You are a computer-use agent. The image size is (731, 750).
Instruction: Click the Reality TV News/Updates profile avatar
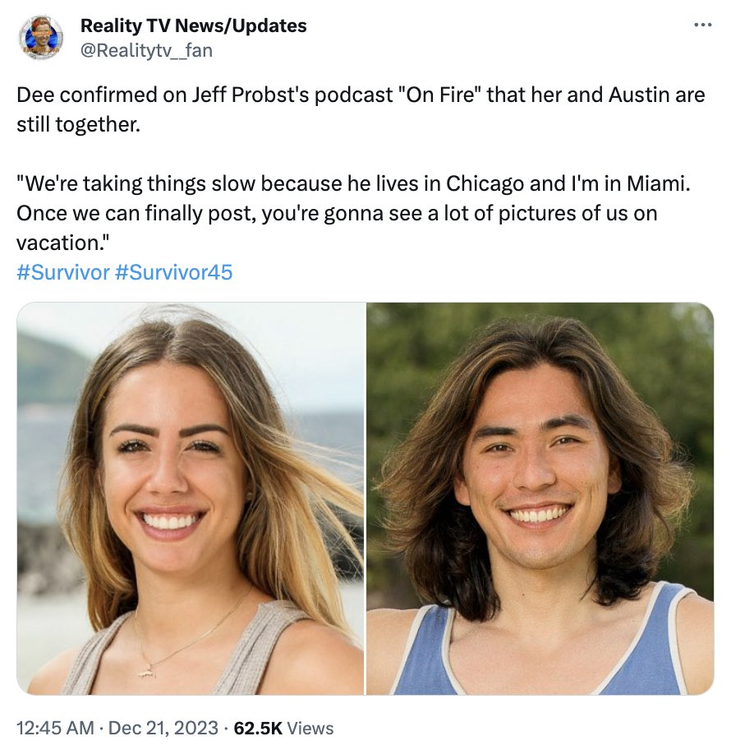coord(41,37)
